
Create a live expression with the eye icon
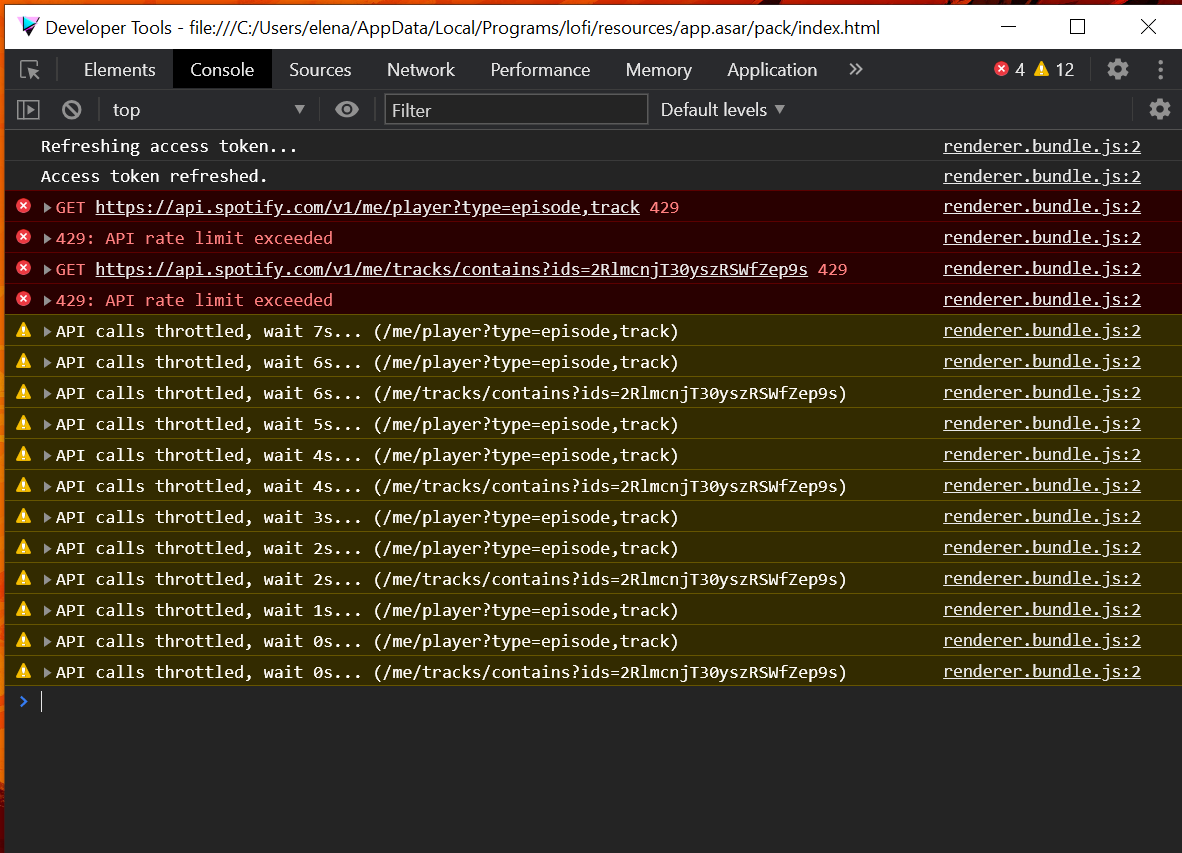pos(347,110)
